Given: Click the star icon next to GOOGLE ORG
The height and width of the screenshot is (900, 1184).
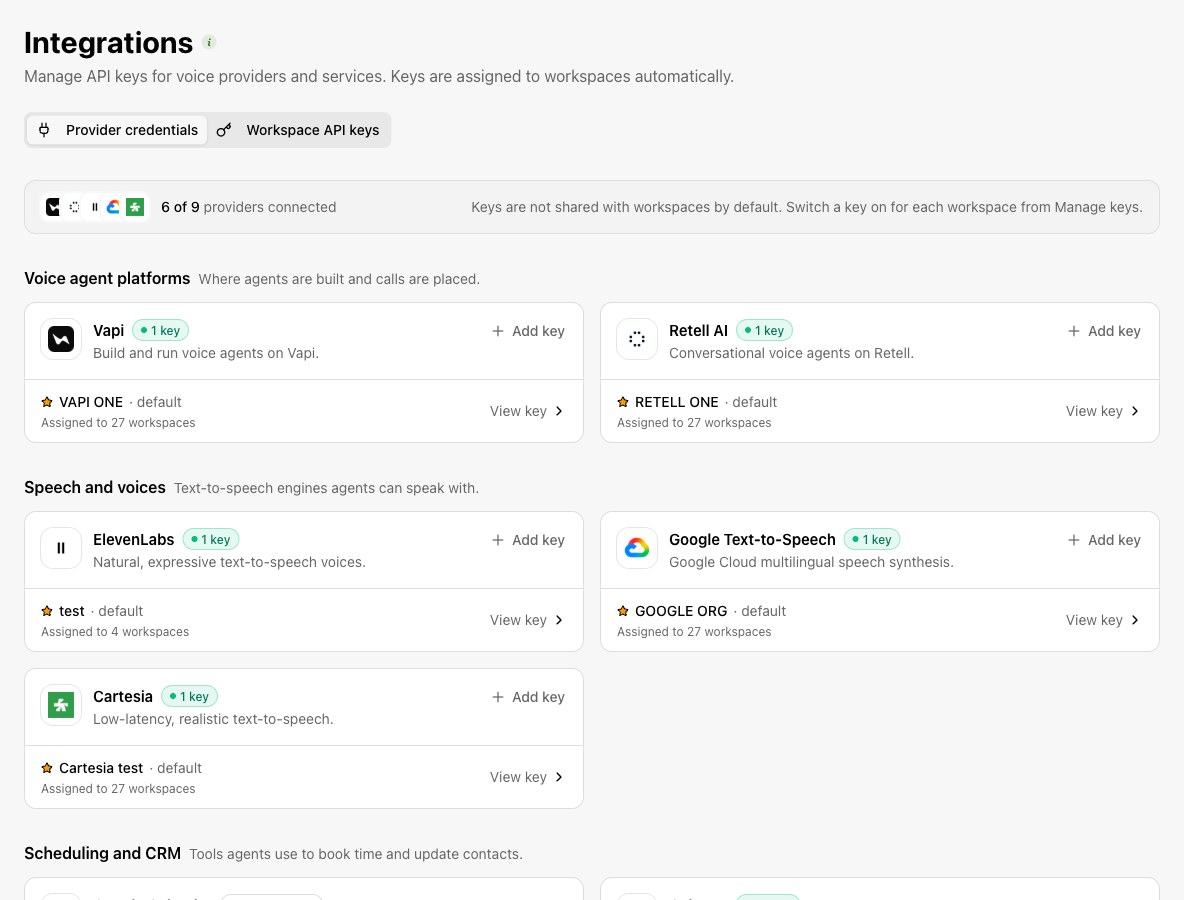Looking at the screenshot, I should click(623, 611).
